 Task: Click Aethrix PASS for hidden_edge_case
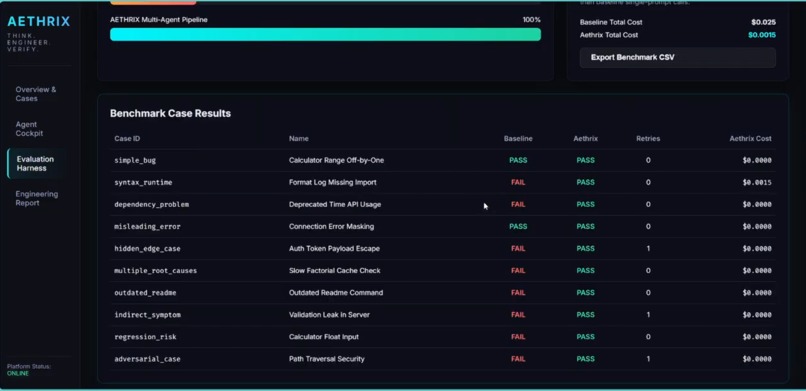(x=585, y=249)
